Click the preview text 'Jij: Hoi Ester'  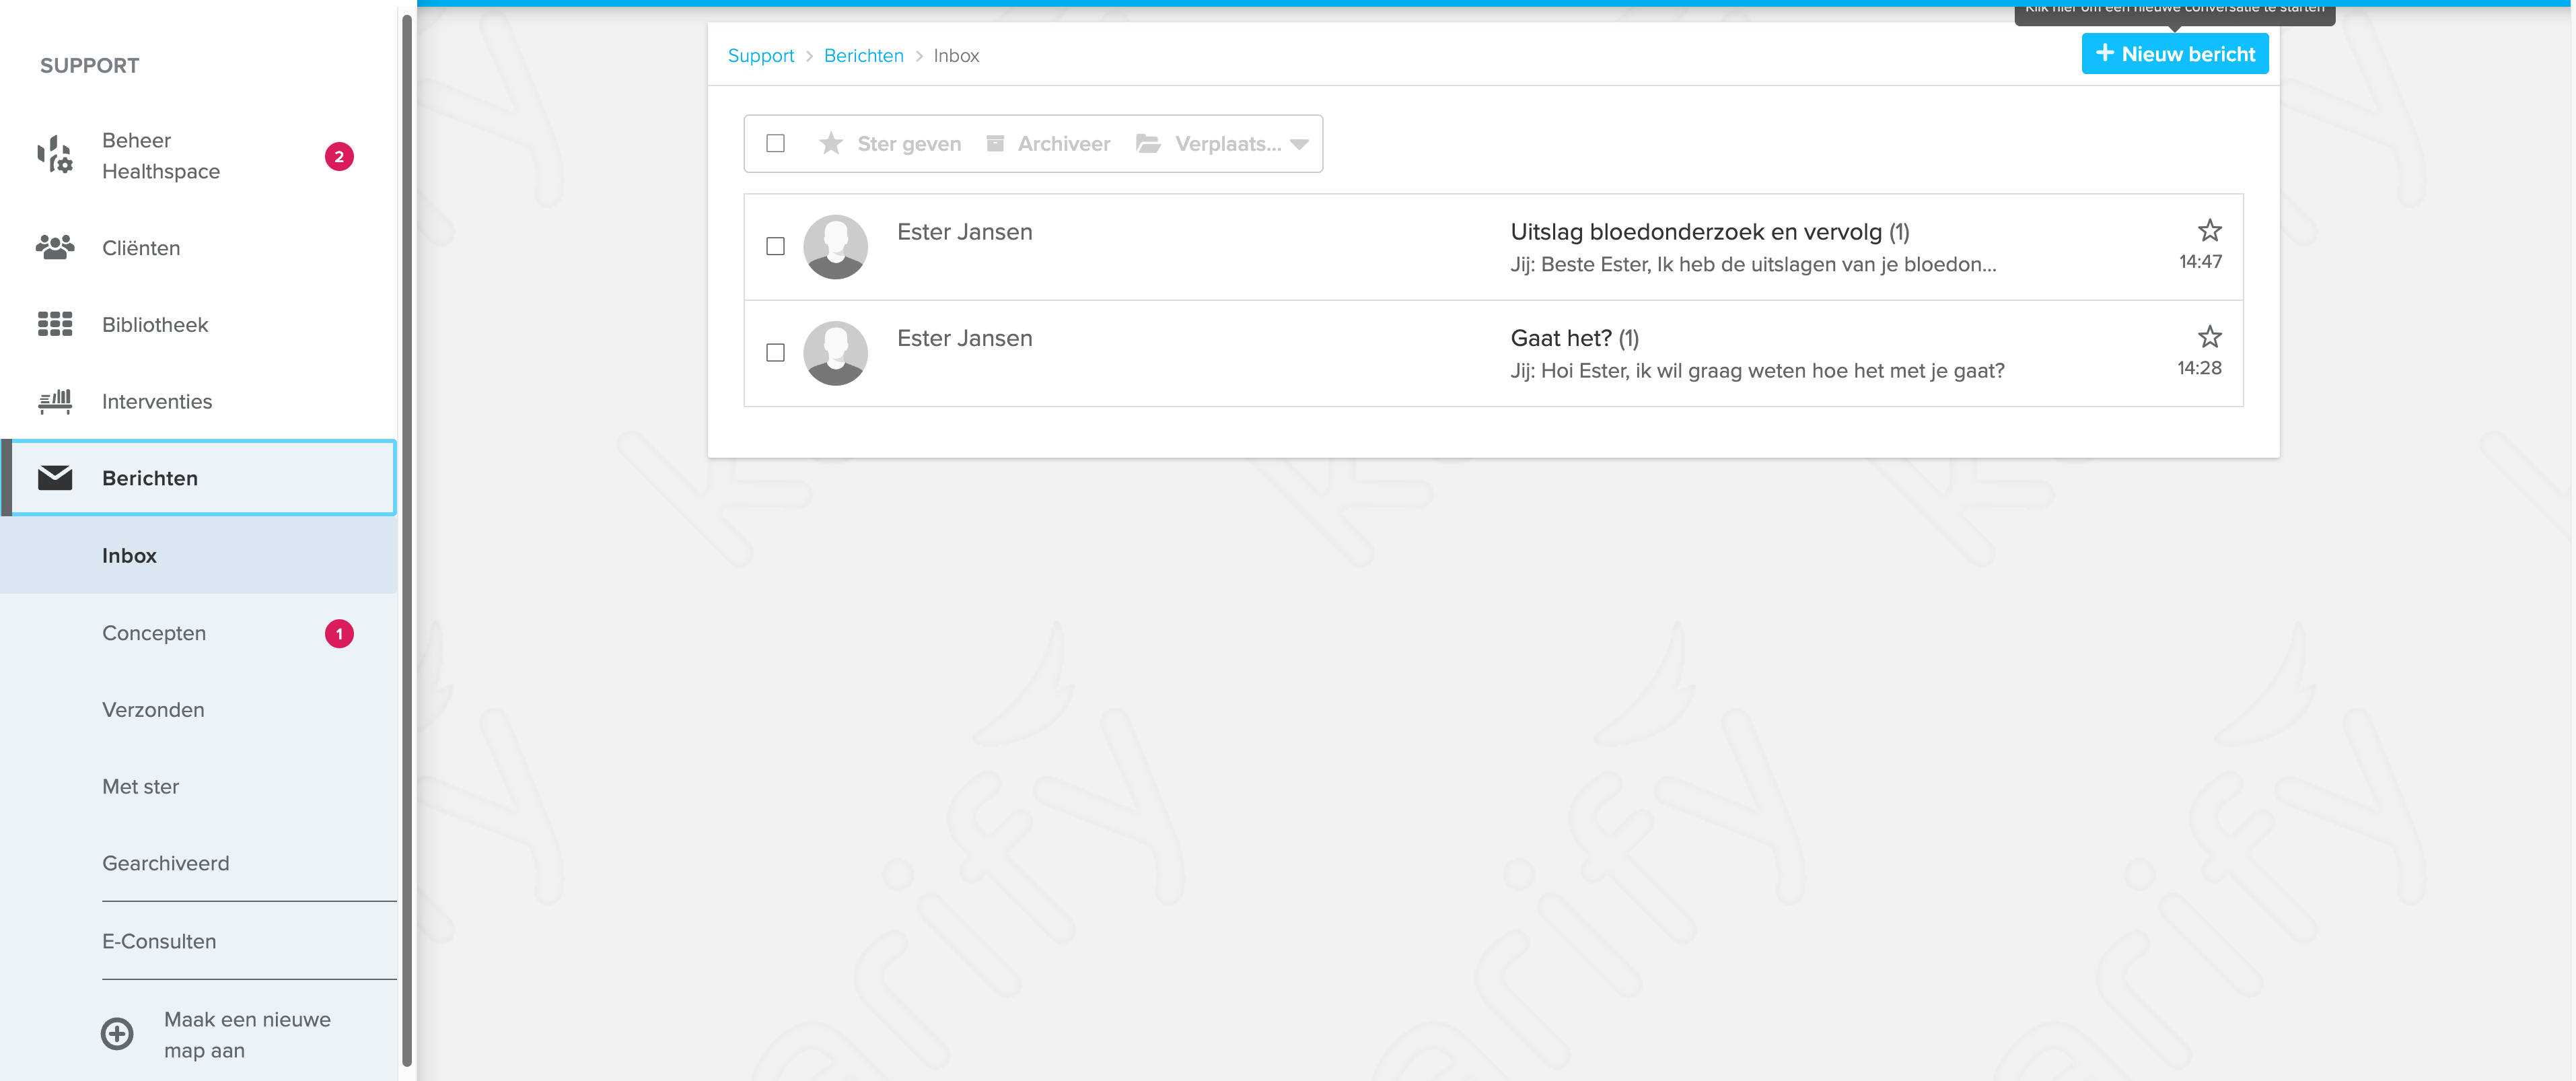[1756, 371]
